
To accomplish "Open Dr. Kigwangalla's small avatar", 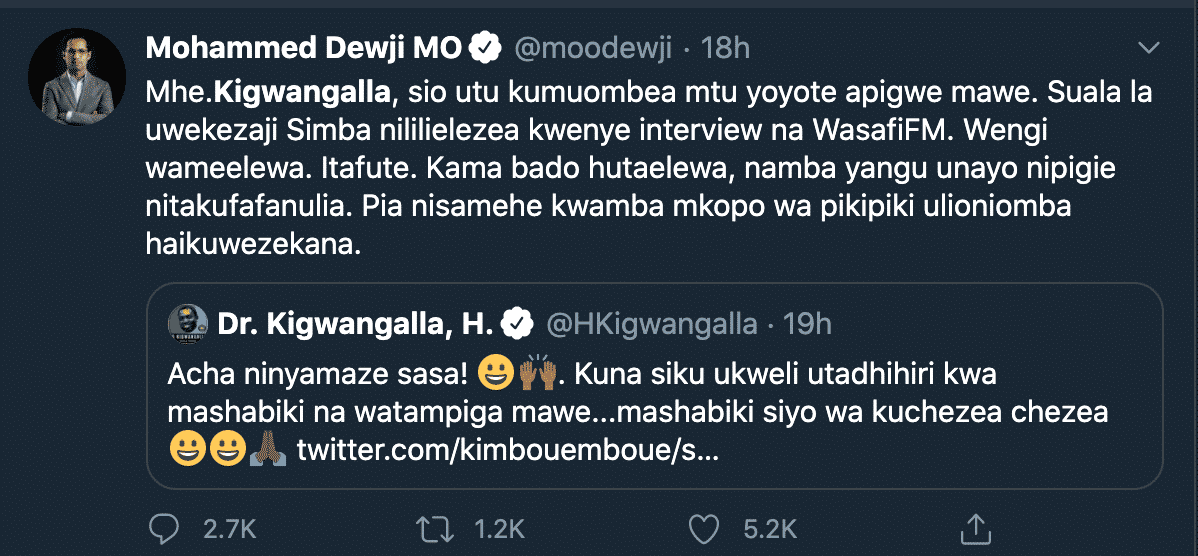I will point(187,323).
